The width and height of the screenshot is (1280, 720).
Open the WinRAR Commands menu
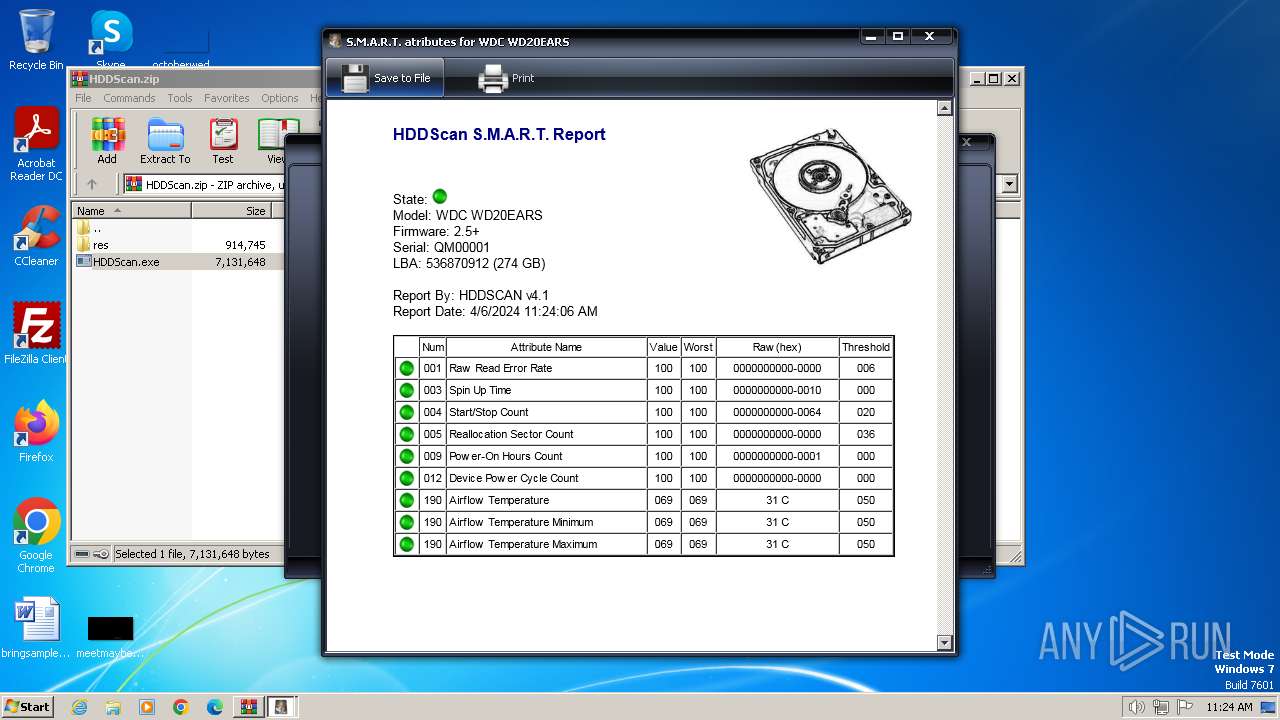[129, 98]
